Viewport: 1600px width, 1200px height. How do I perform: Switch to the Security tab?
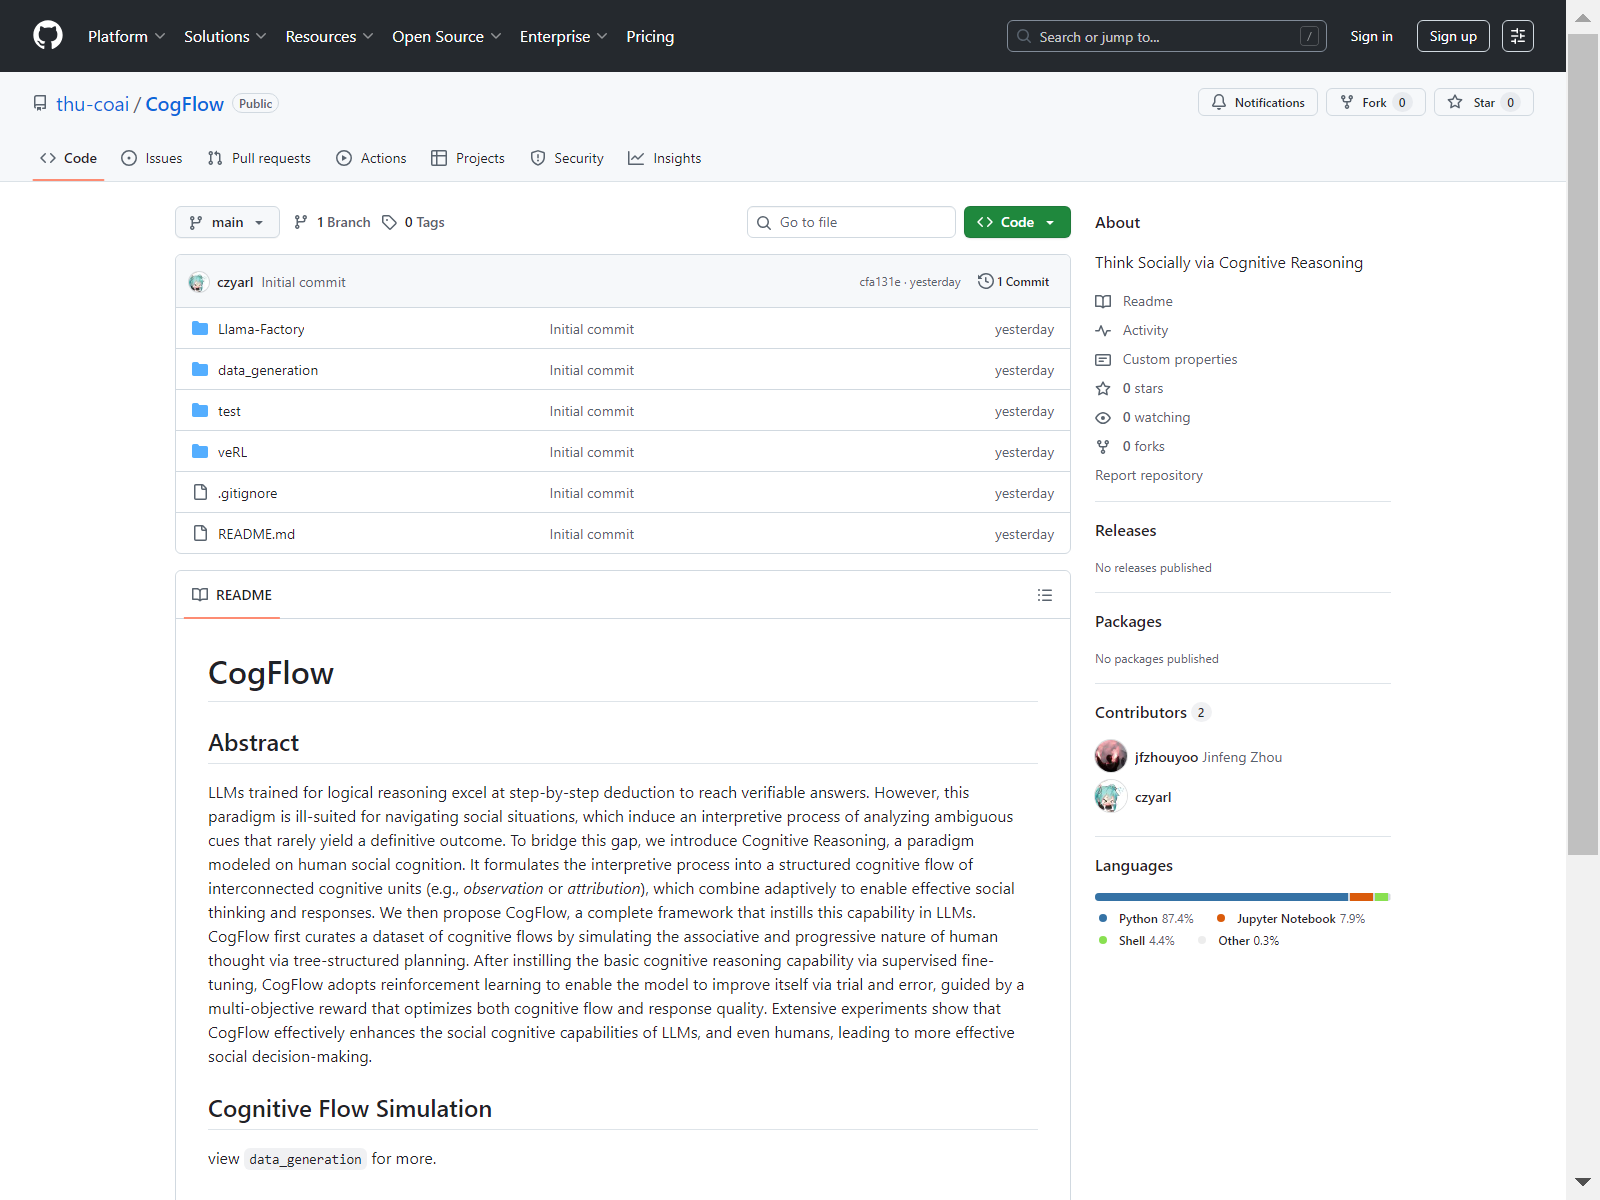567,158
